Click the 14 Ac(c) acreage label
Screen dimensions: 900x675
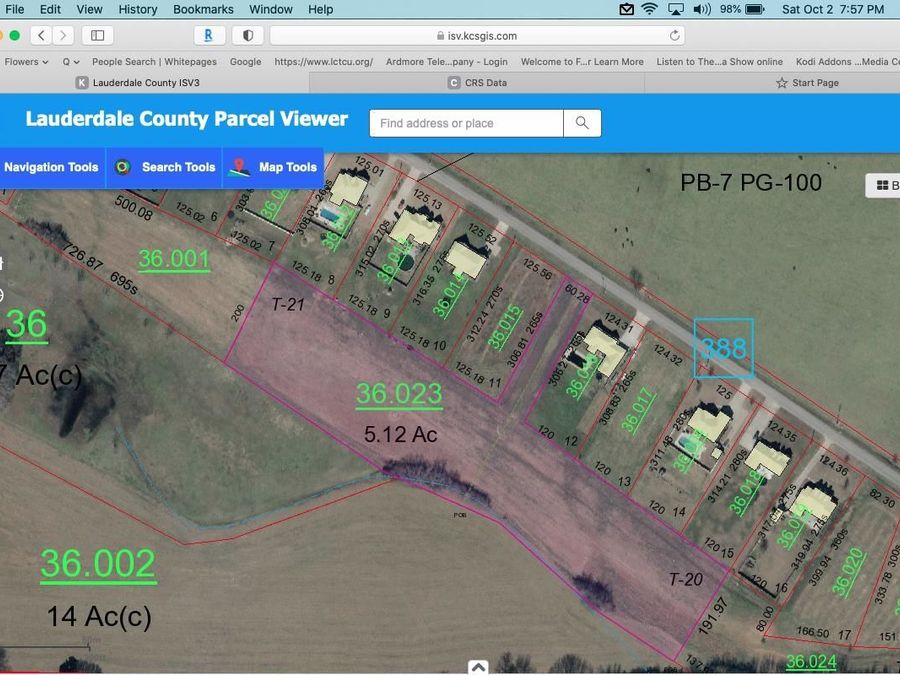tap(99, 617)
